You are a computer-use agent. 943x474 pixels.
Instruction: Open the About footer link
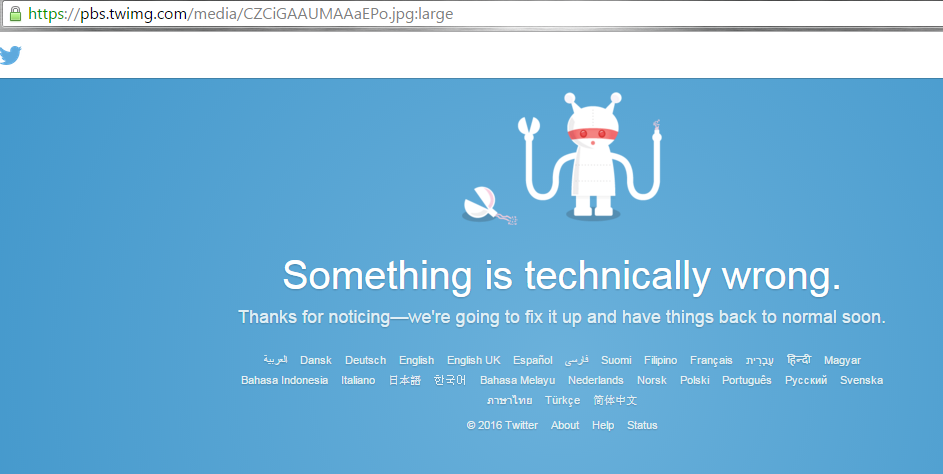565,425
